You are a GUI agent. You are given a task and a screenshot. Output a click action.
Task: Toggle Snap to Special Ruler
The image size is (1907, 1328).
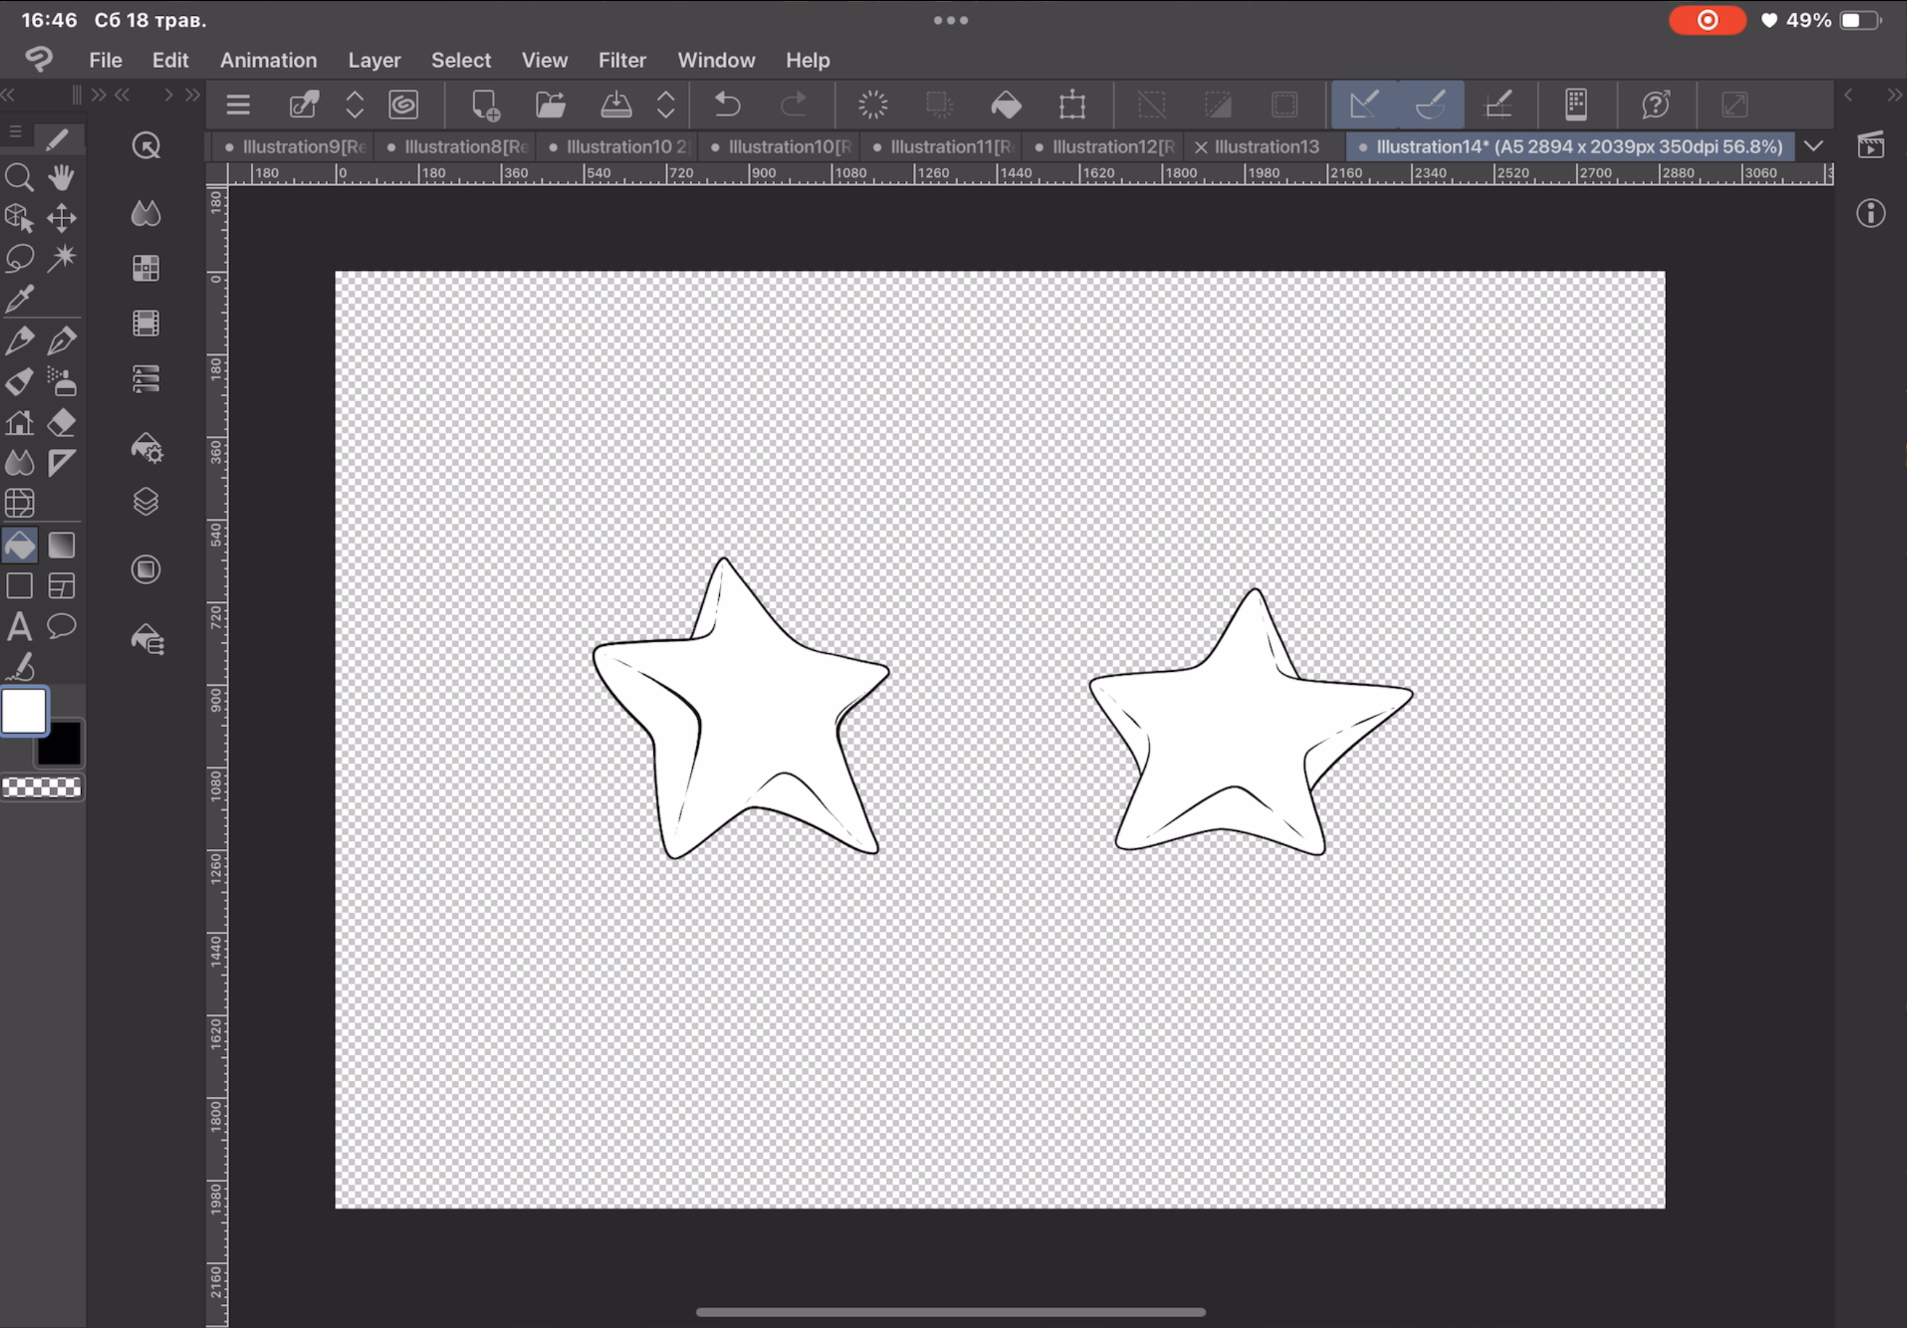tap(1431, 105)
